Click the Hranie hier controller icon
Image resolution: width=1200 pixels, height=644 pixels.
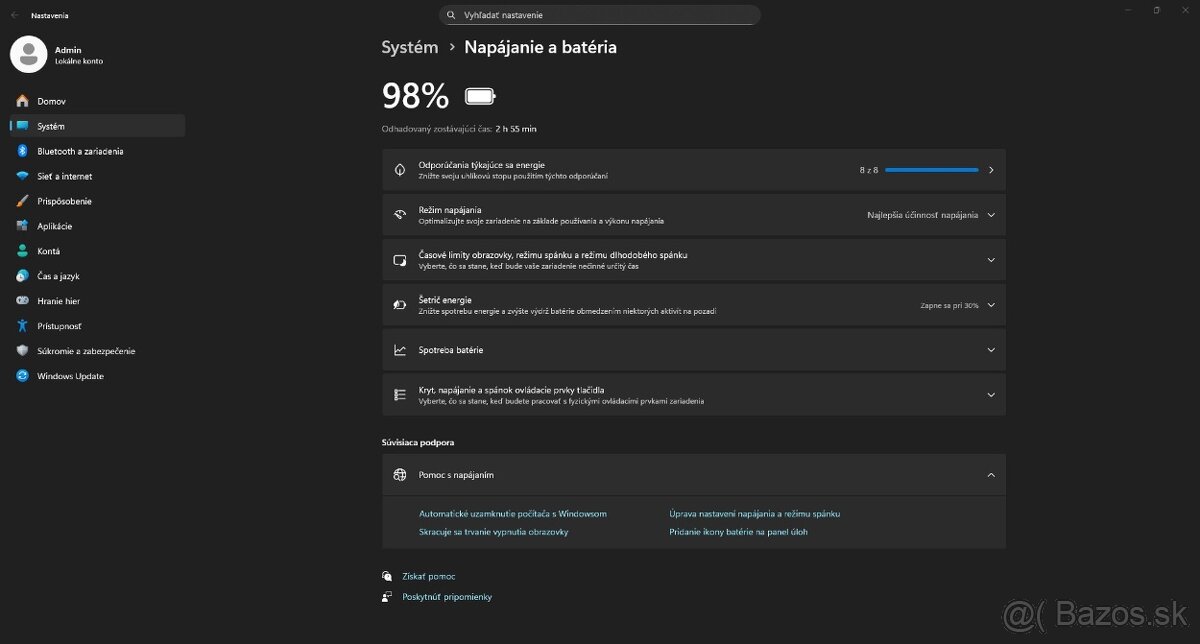[x=22, y=301]
